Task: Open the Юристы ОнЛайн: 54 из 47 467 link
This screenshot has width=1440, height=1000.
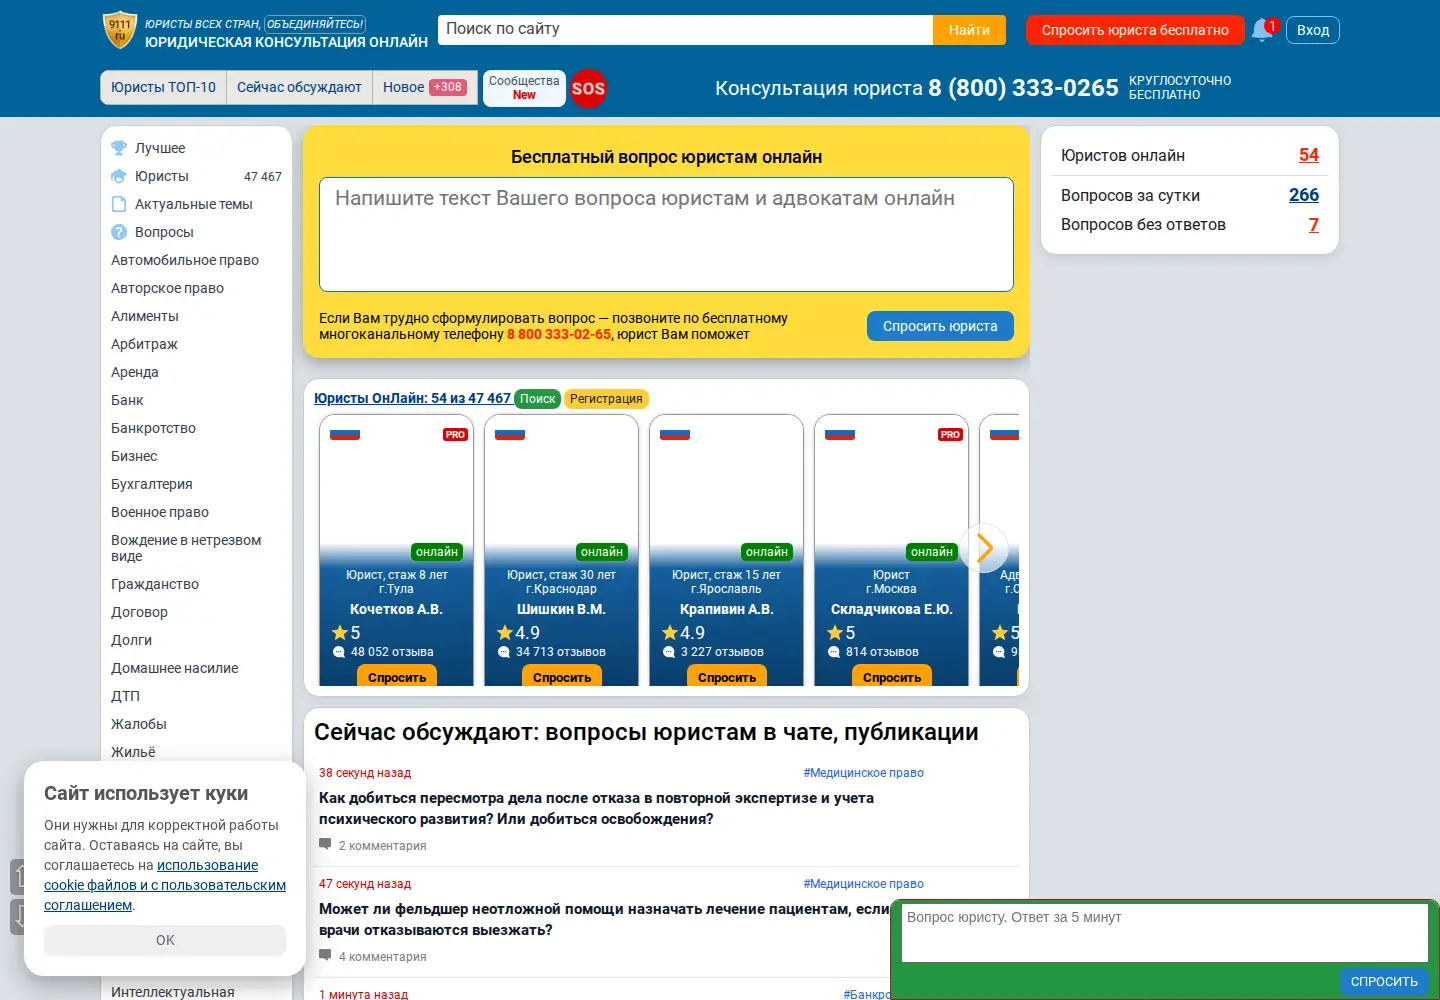Action: [412, 398]
